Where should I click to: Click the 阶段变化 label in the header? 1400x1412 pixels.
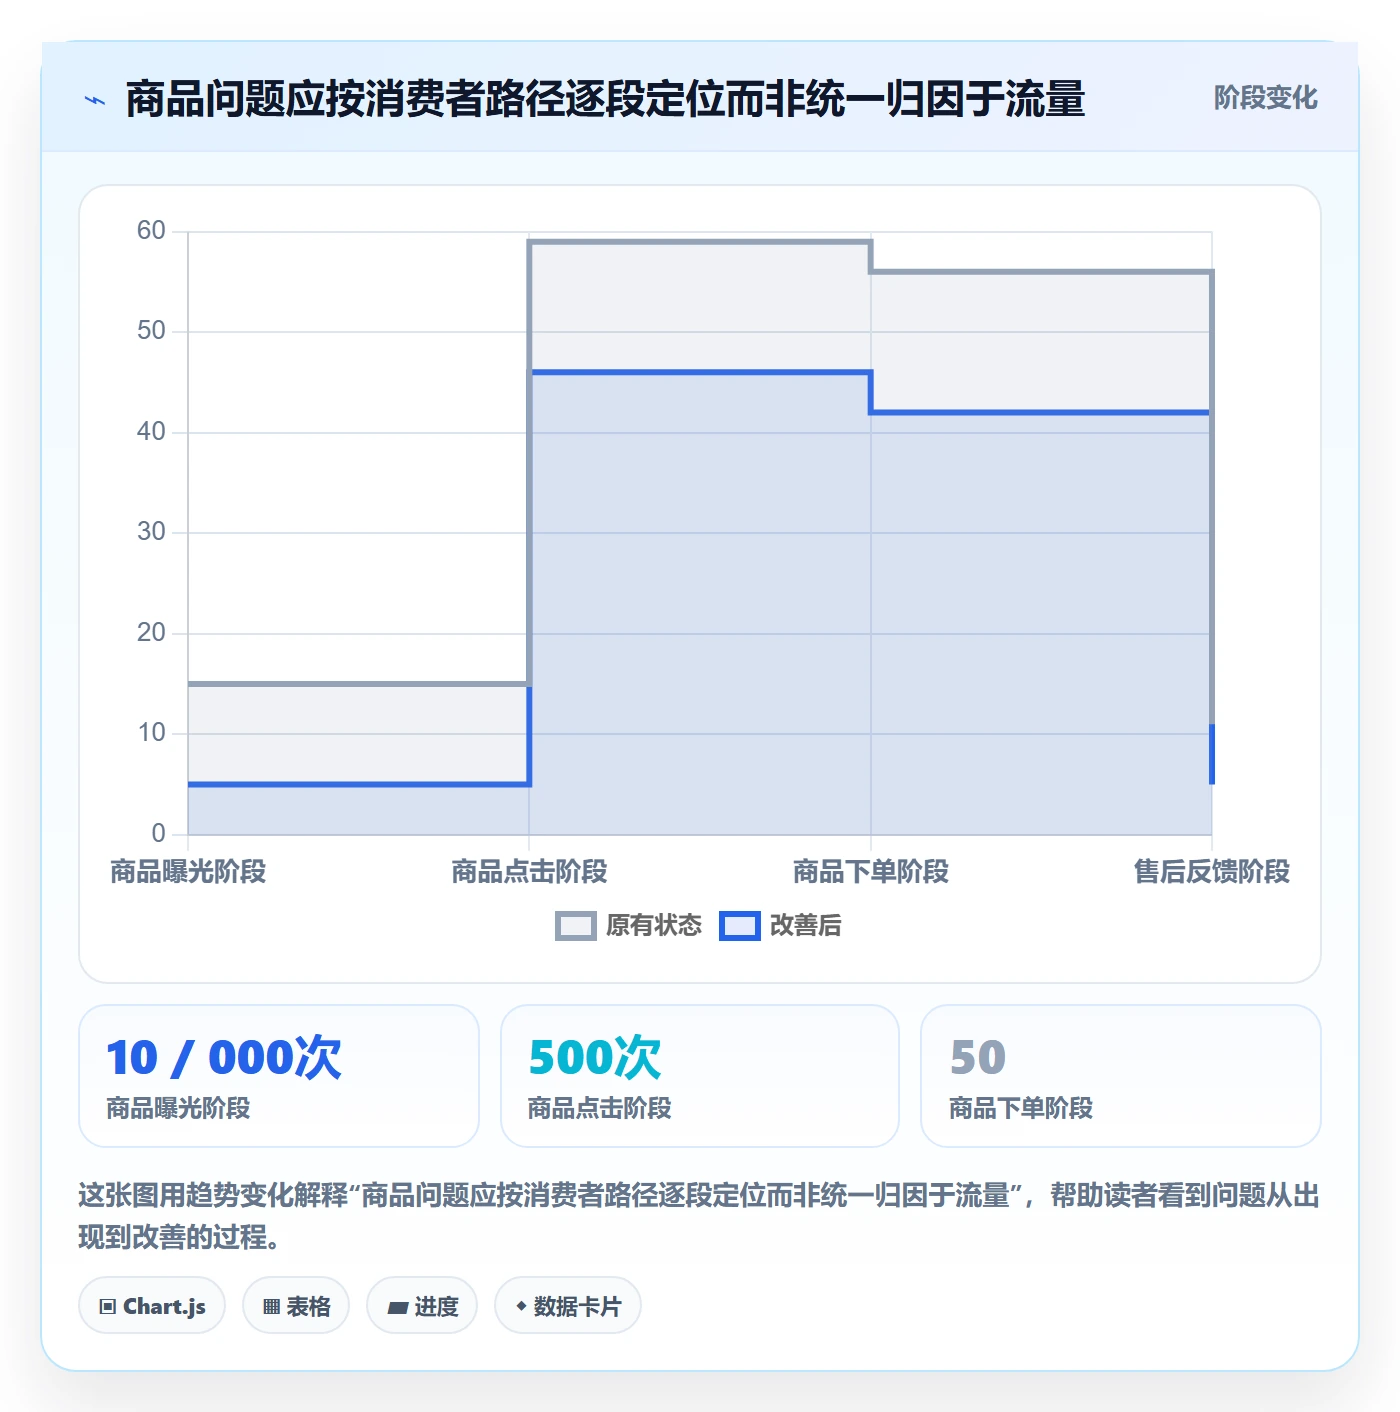pyautogui.click(x=1265, y=98)
